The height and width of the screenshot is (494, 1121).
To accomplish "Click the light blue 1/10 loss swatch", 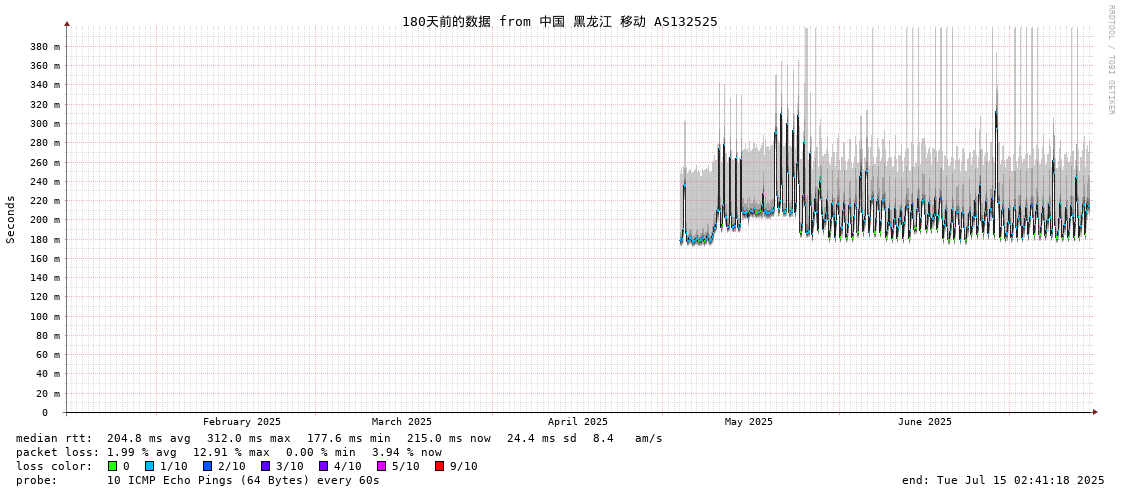I will [x=149, y=466].
